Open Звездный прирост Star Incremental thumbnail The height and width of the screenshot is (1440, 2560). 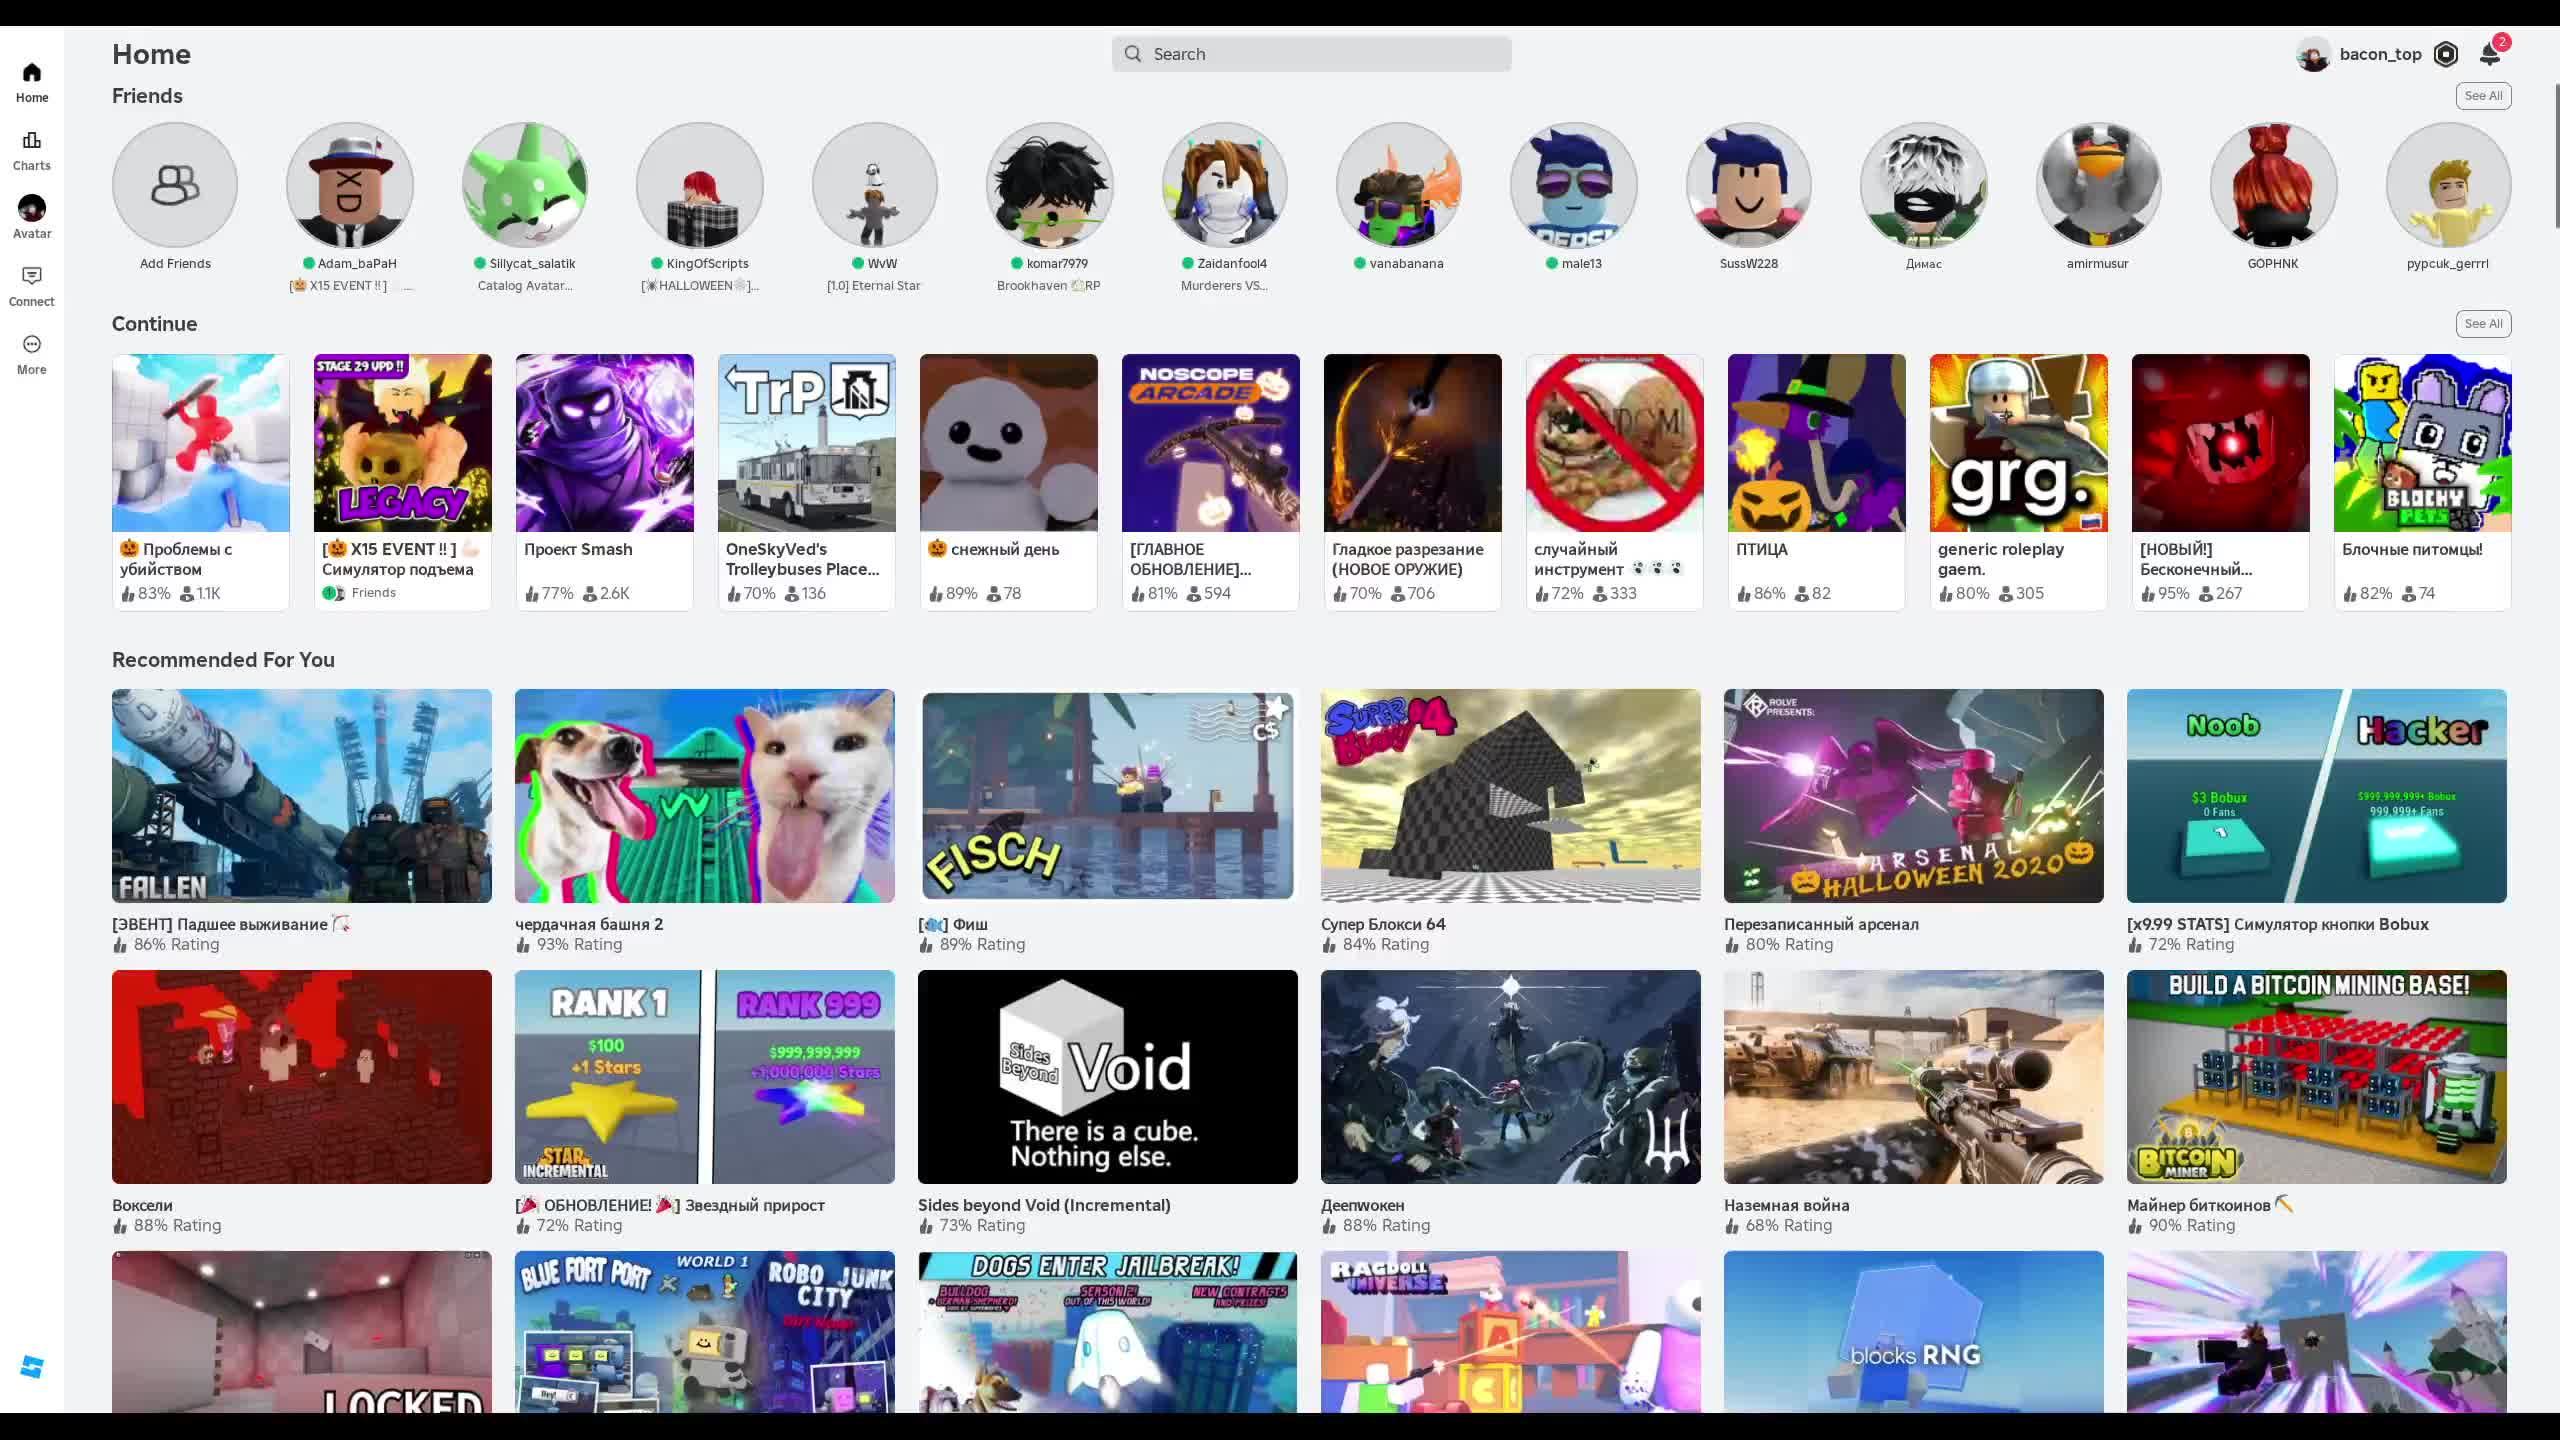pos(705,1077)
